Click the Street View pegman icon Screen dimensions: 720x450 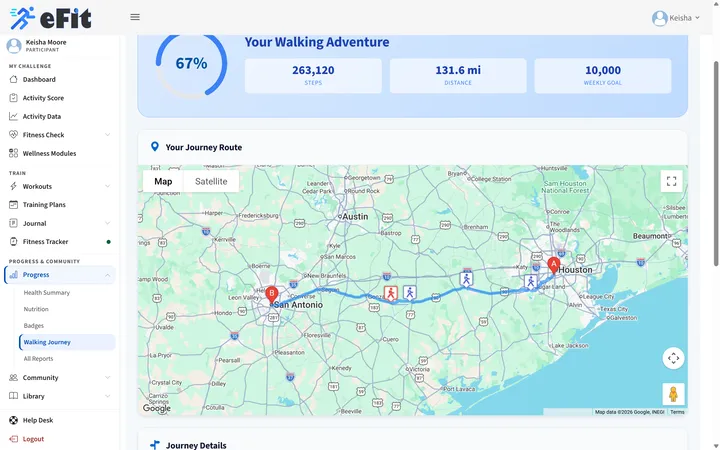click(673, 394)
